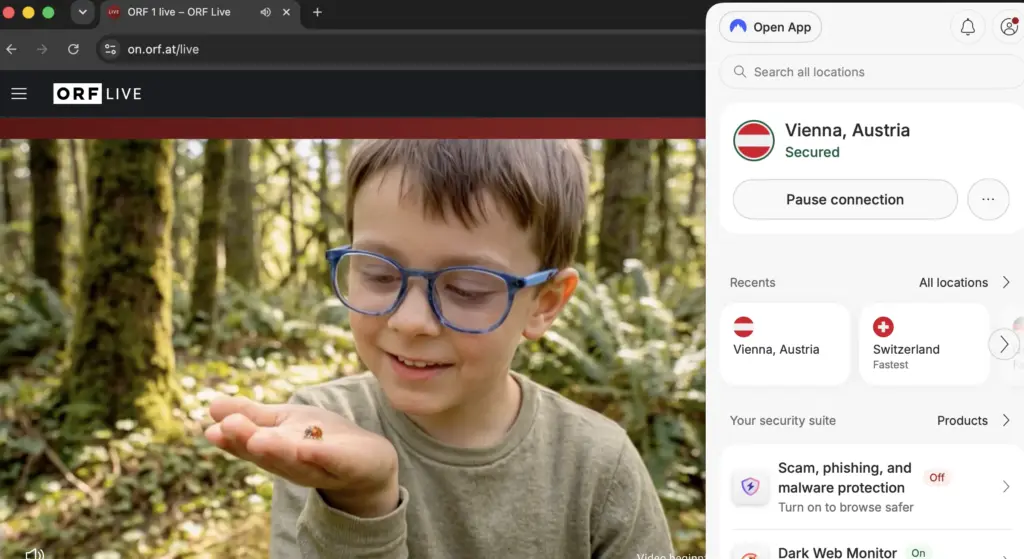Click the Turn on to browse safer text
1024x559 pixels.
846,507
